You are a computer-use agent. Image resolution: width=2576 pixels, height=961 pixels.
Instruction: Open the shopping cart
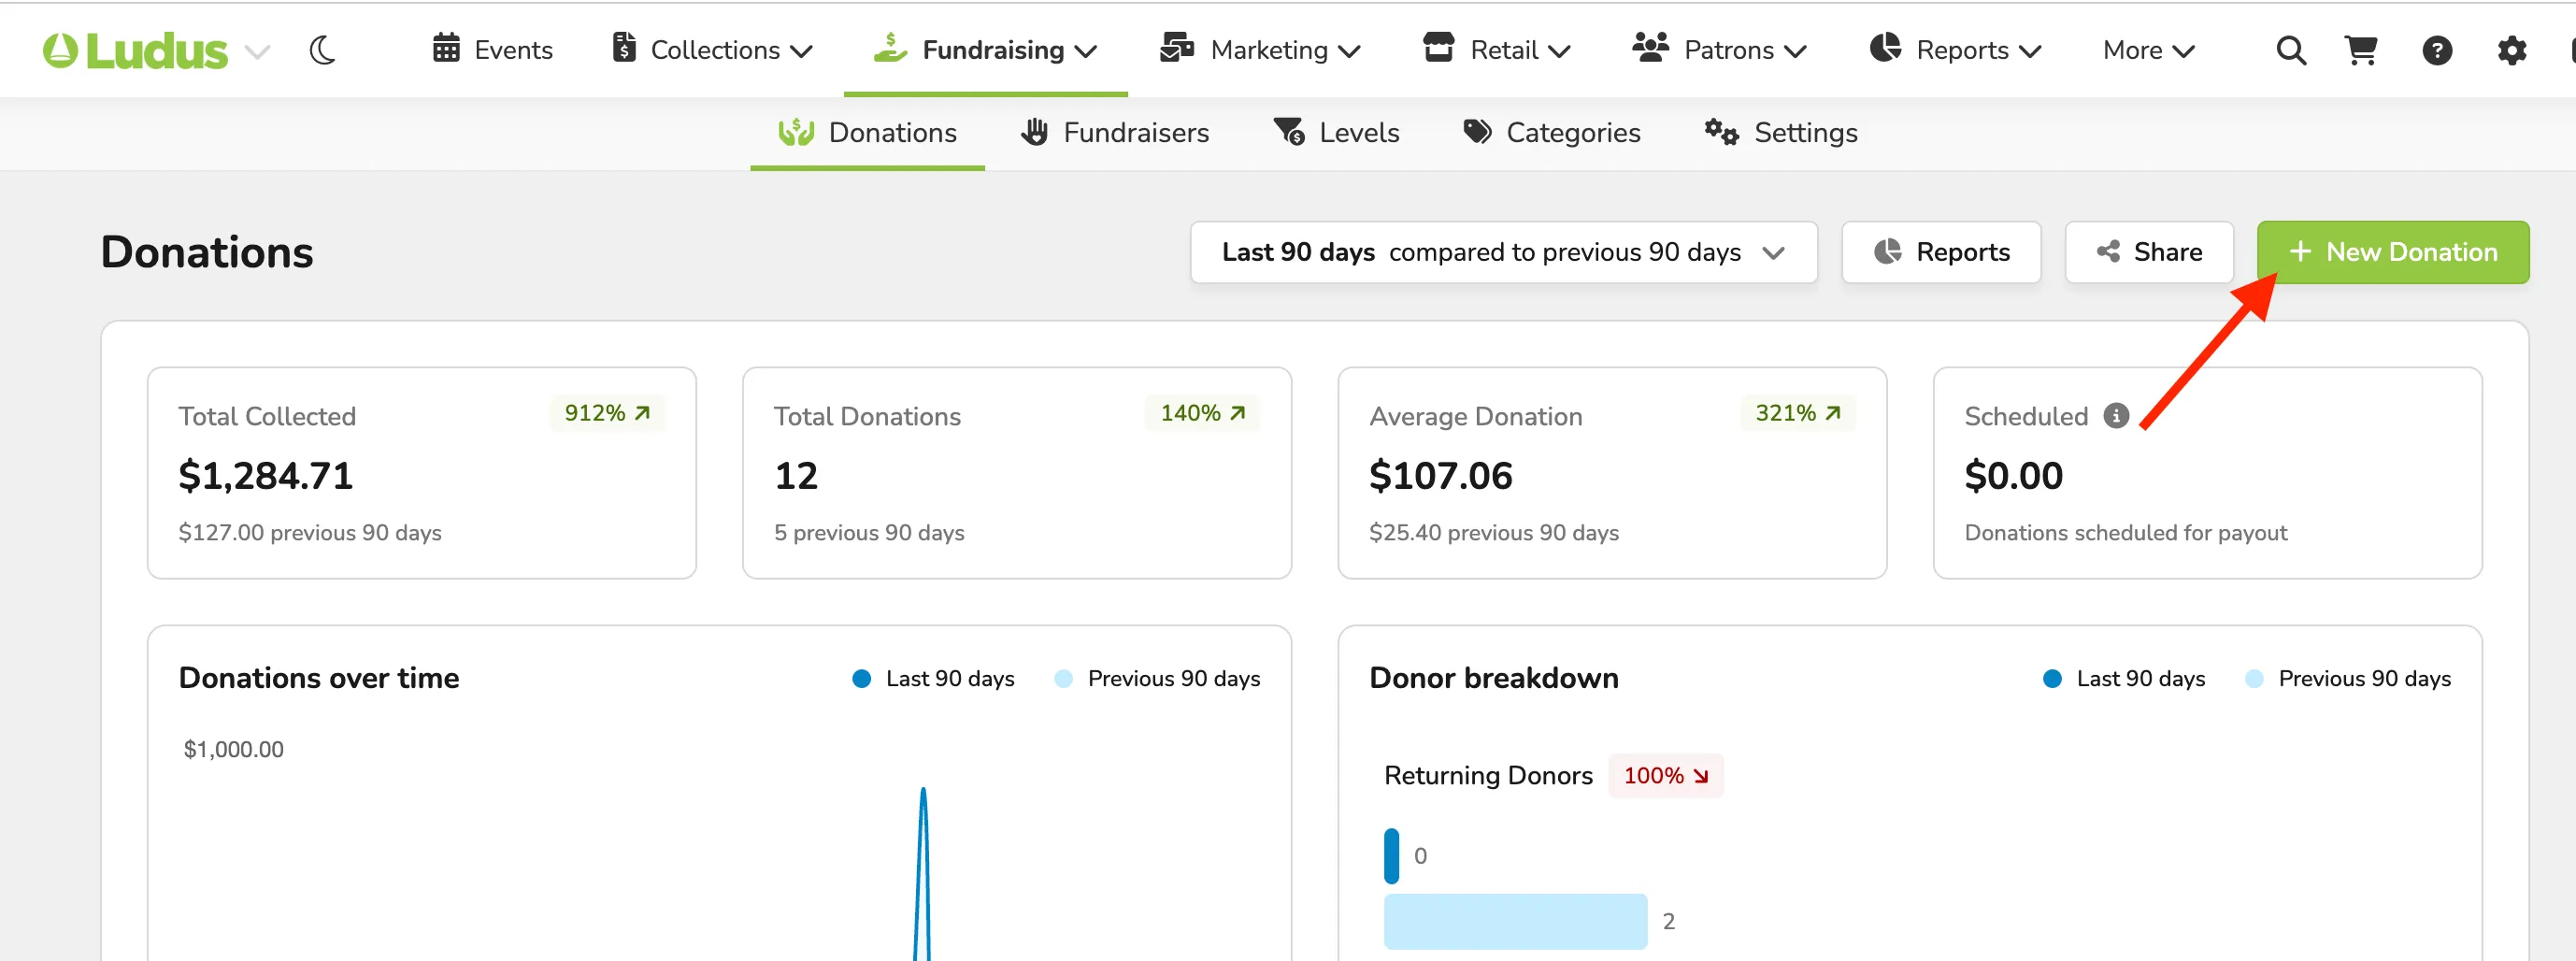pyautogui.click(x=2361, y=50)
